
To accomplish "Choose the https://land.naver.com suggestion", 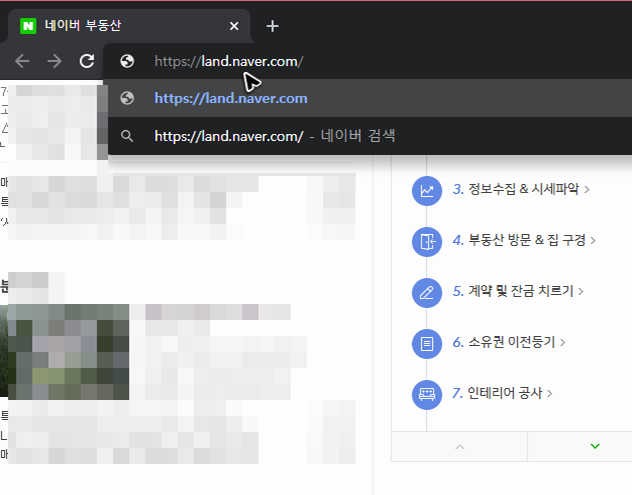I will coord(370,98).
